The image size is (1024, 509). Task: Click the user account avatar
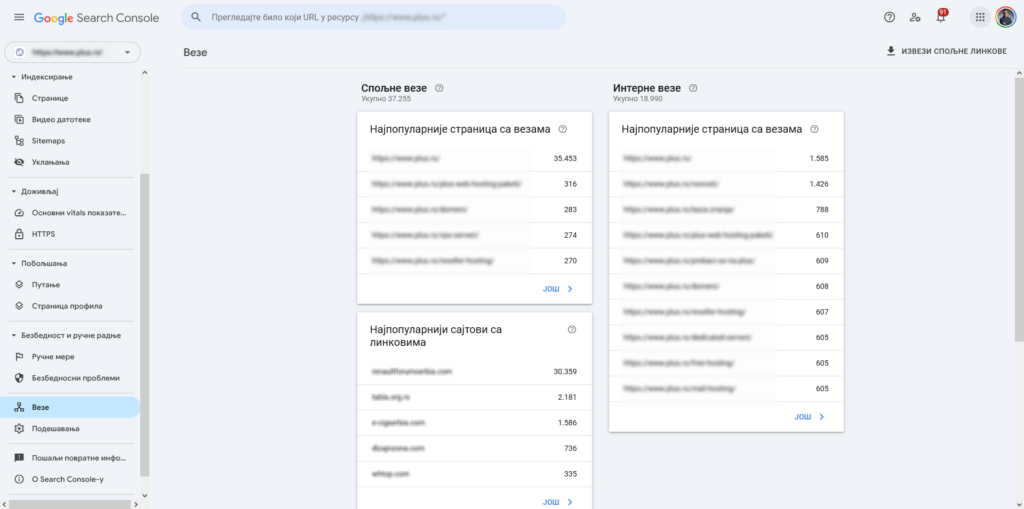click(1005, 17)
